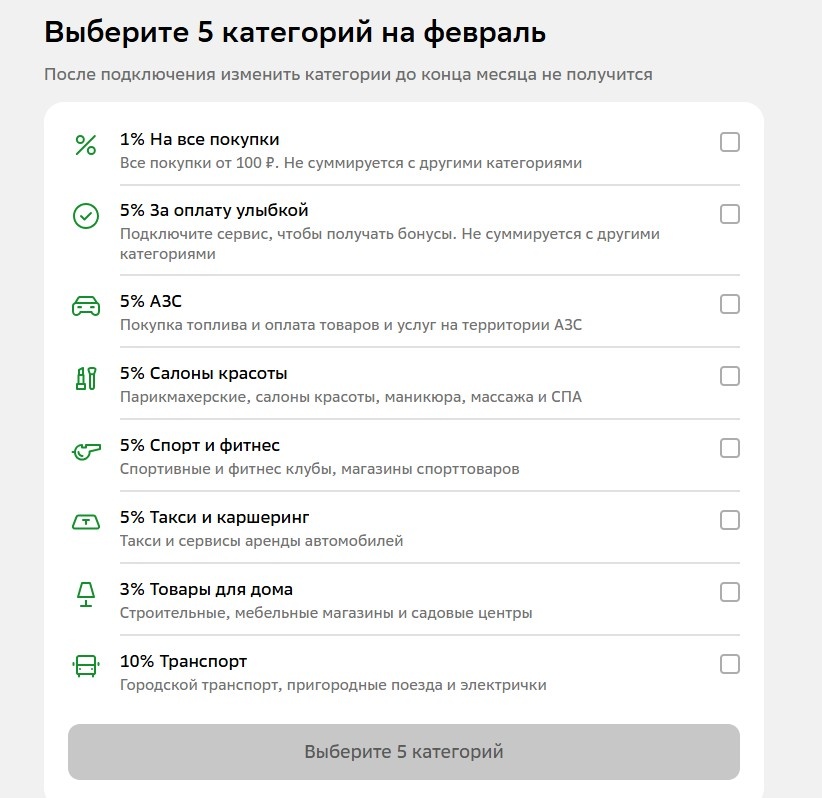Enable the 3% Товары для дома checkbox

[730, 592]
